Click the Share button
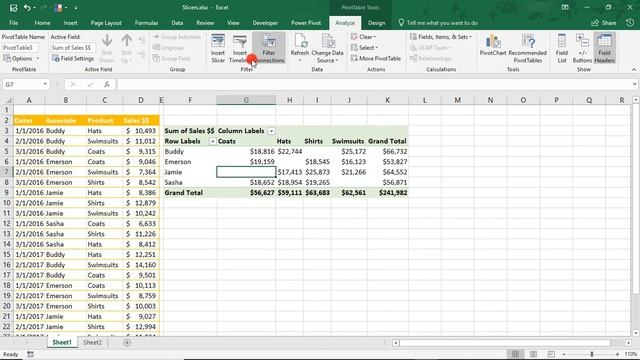The width and height of the screenshot is (640, 360). 604,23
